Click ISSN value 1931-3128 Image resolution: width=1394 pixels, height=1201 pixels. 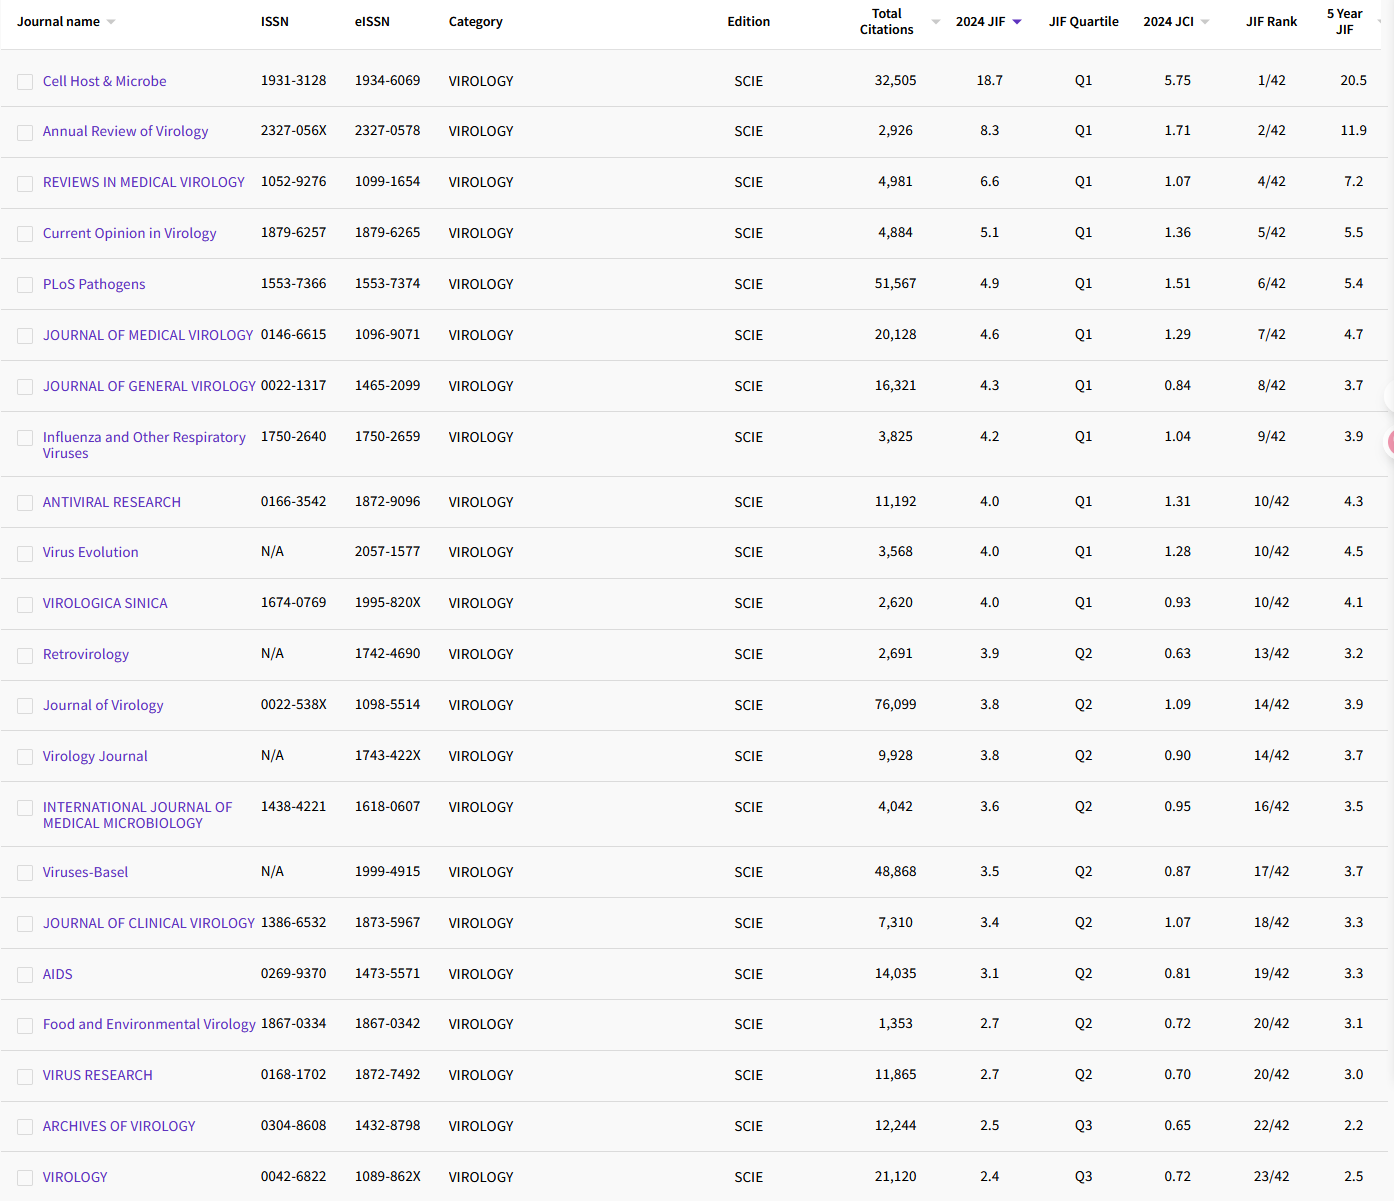293,80
